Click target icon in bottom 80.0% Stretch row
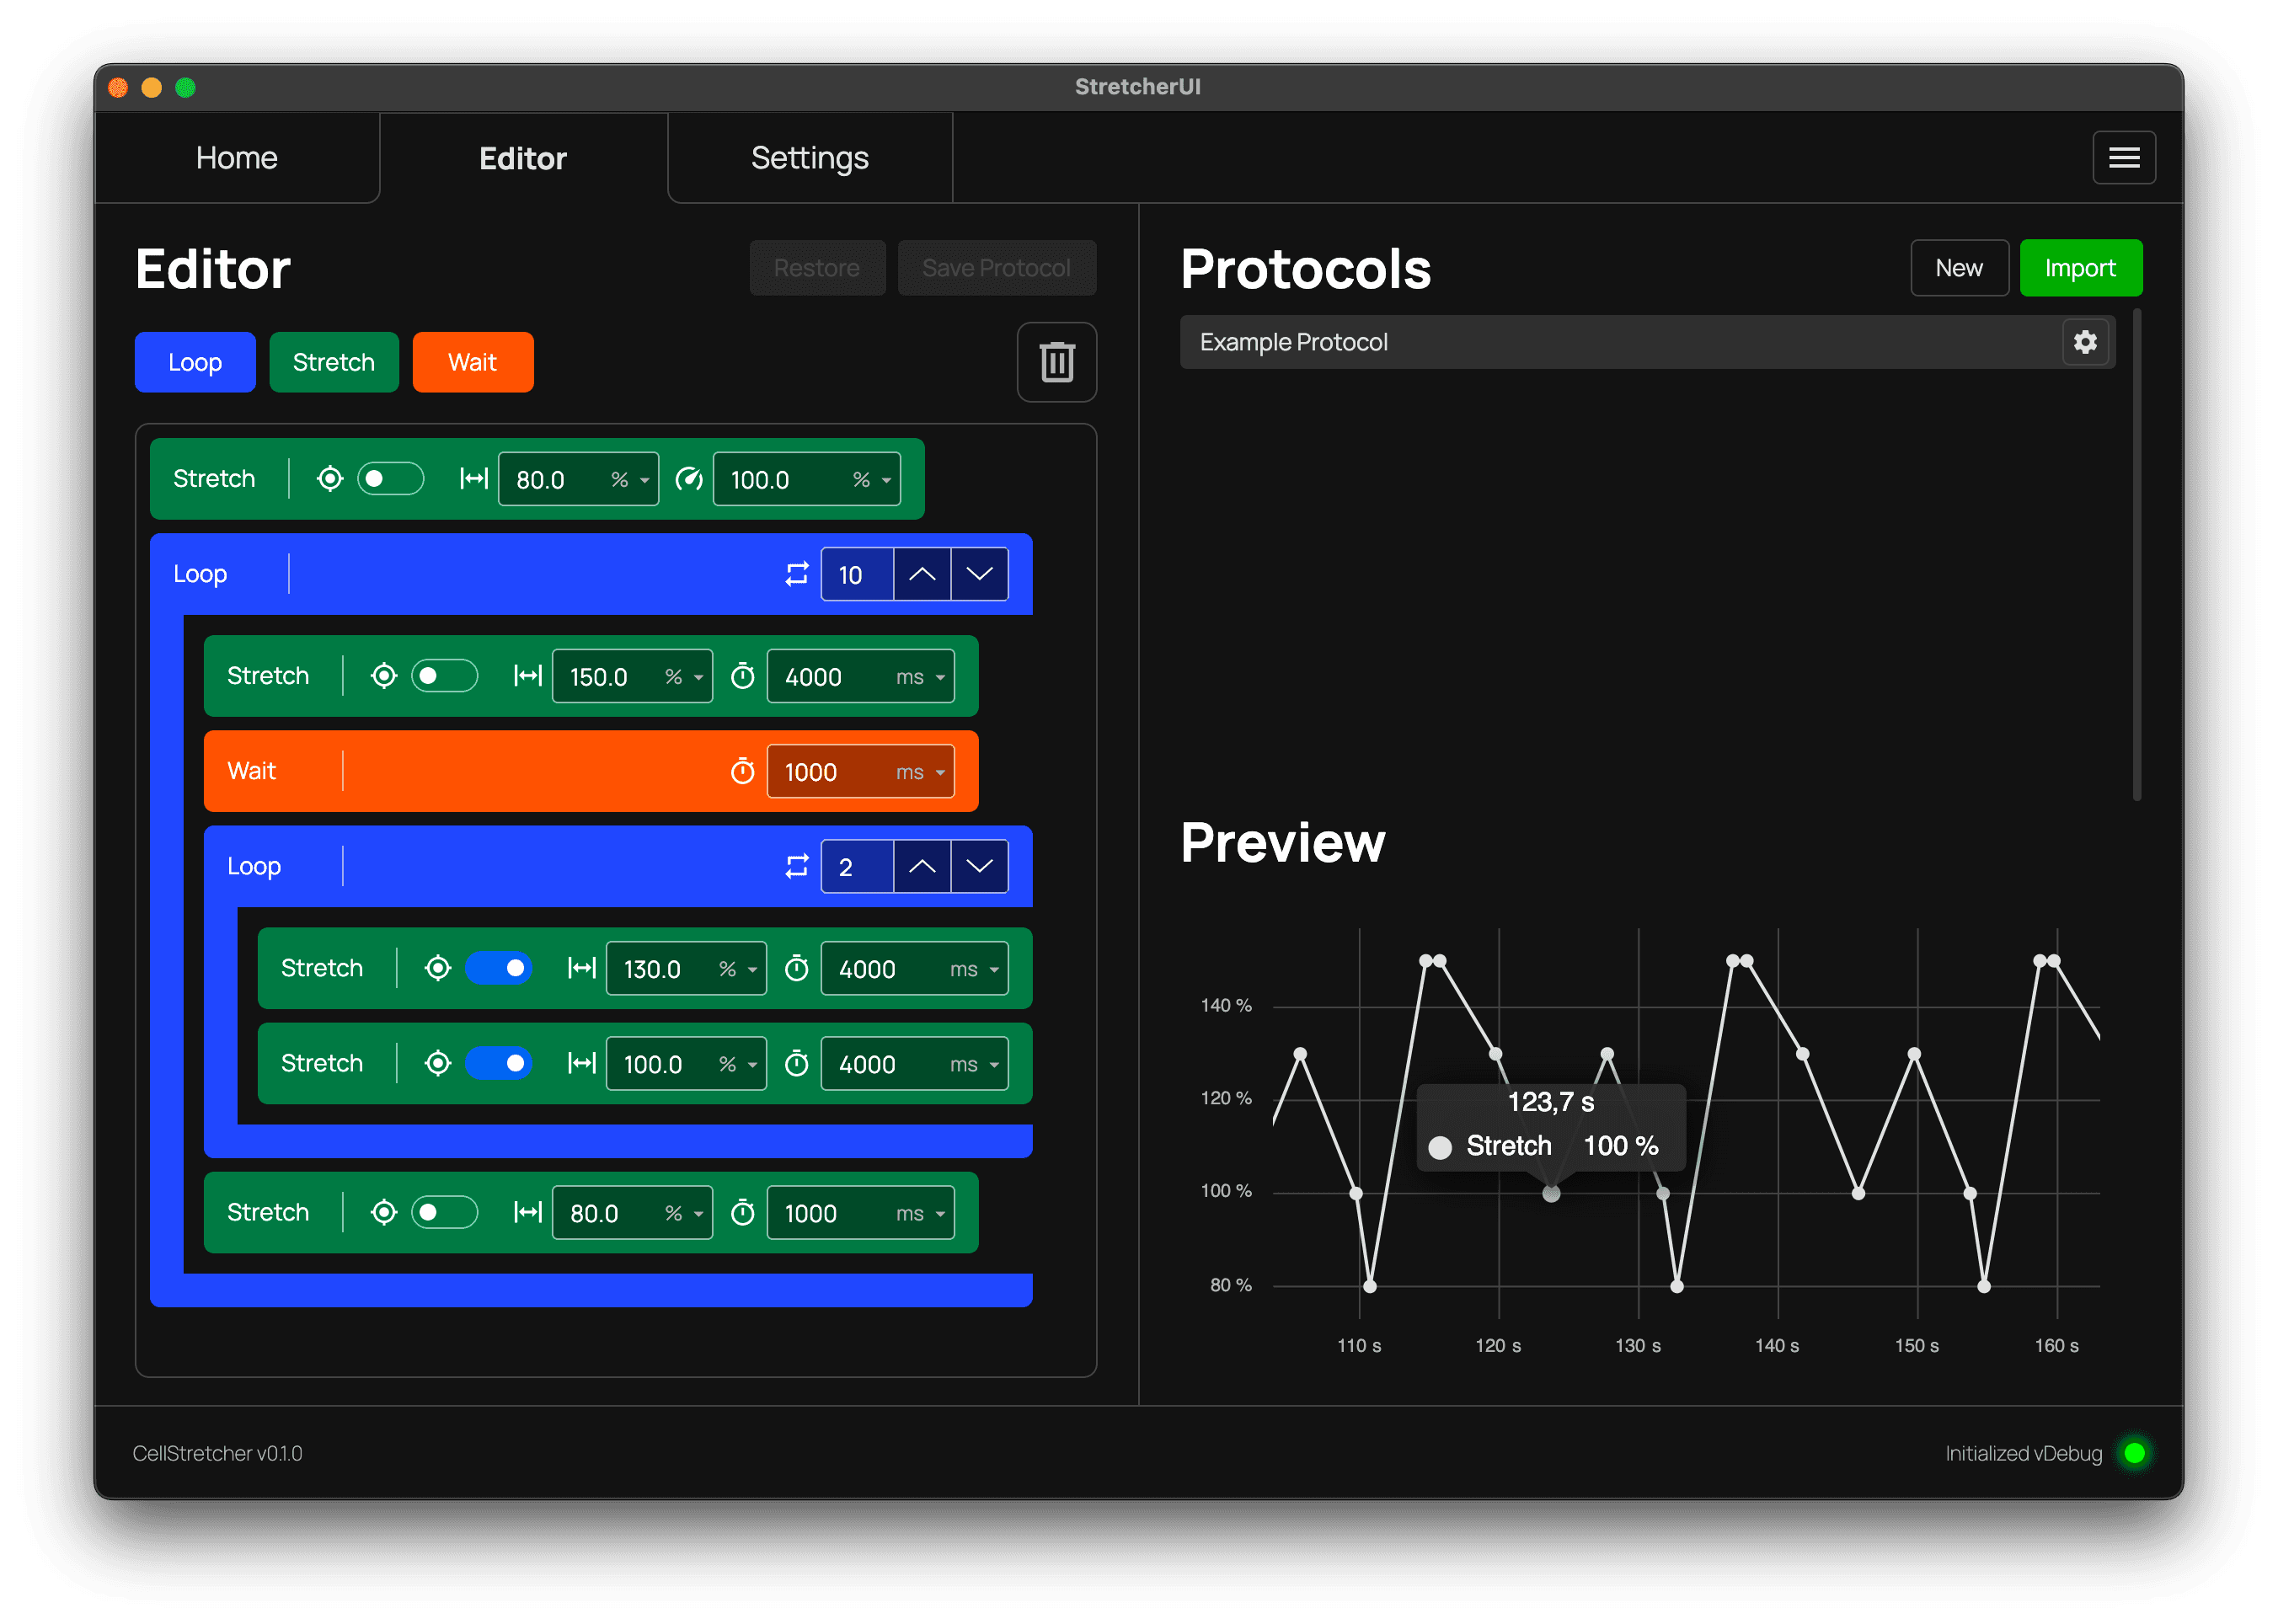Screen dimensions: 2278x1624 (384, 1212)
